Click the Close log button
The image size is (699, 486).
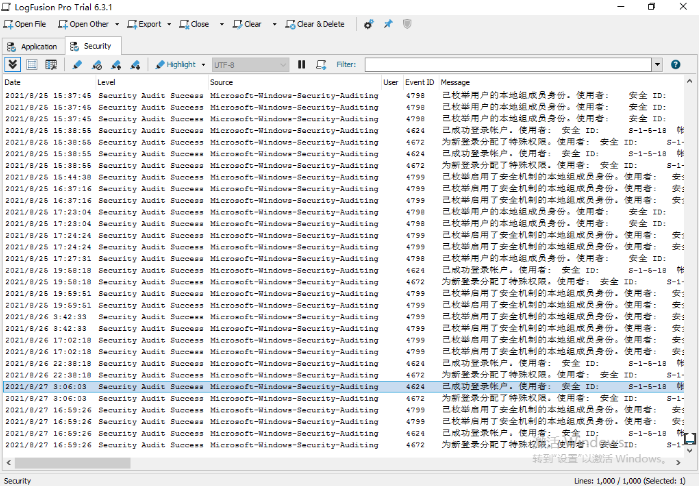click(194, 24)
